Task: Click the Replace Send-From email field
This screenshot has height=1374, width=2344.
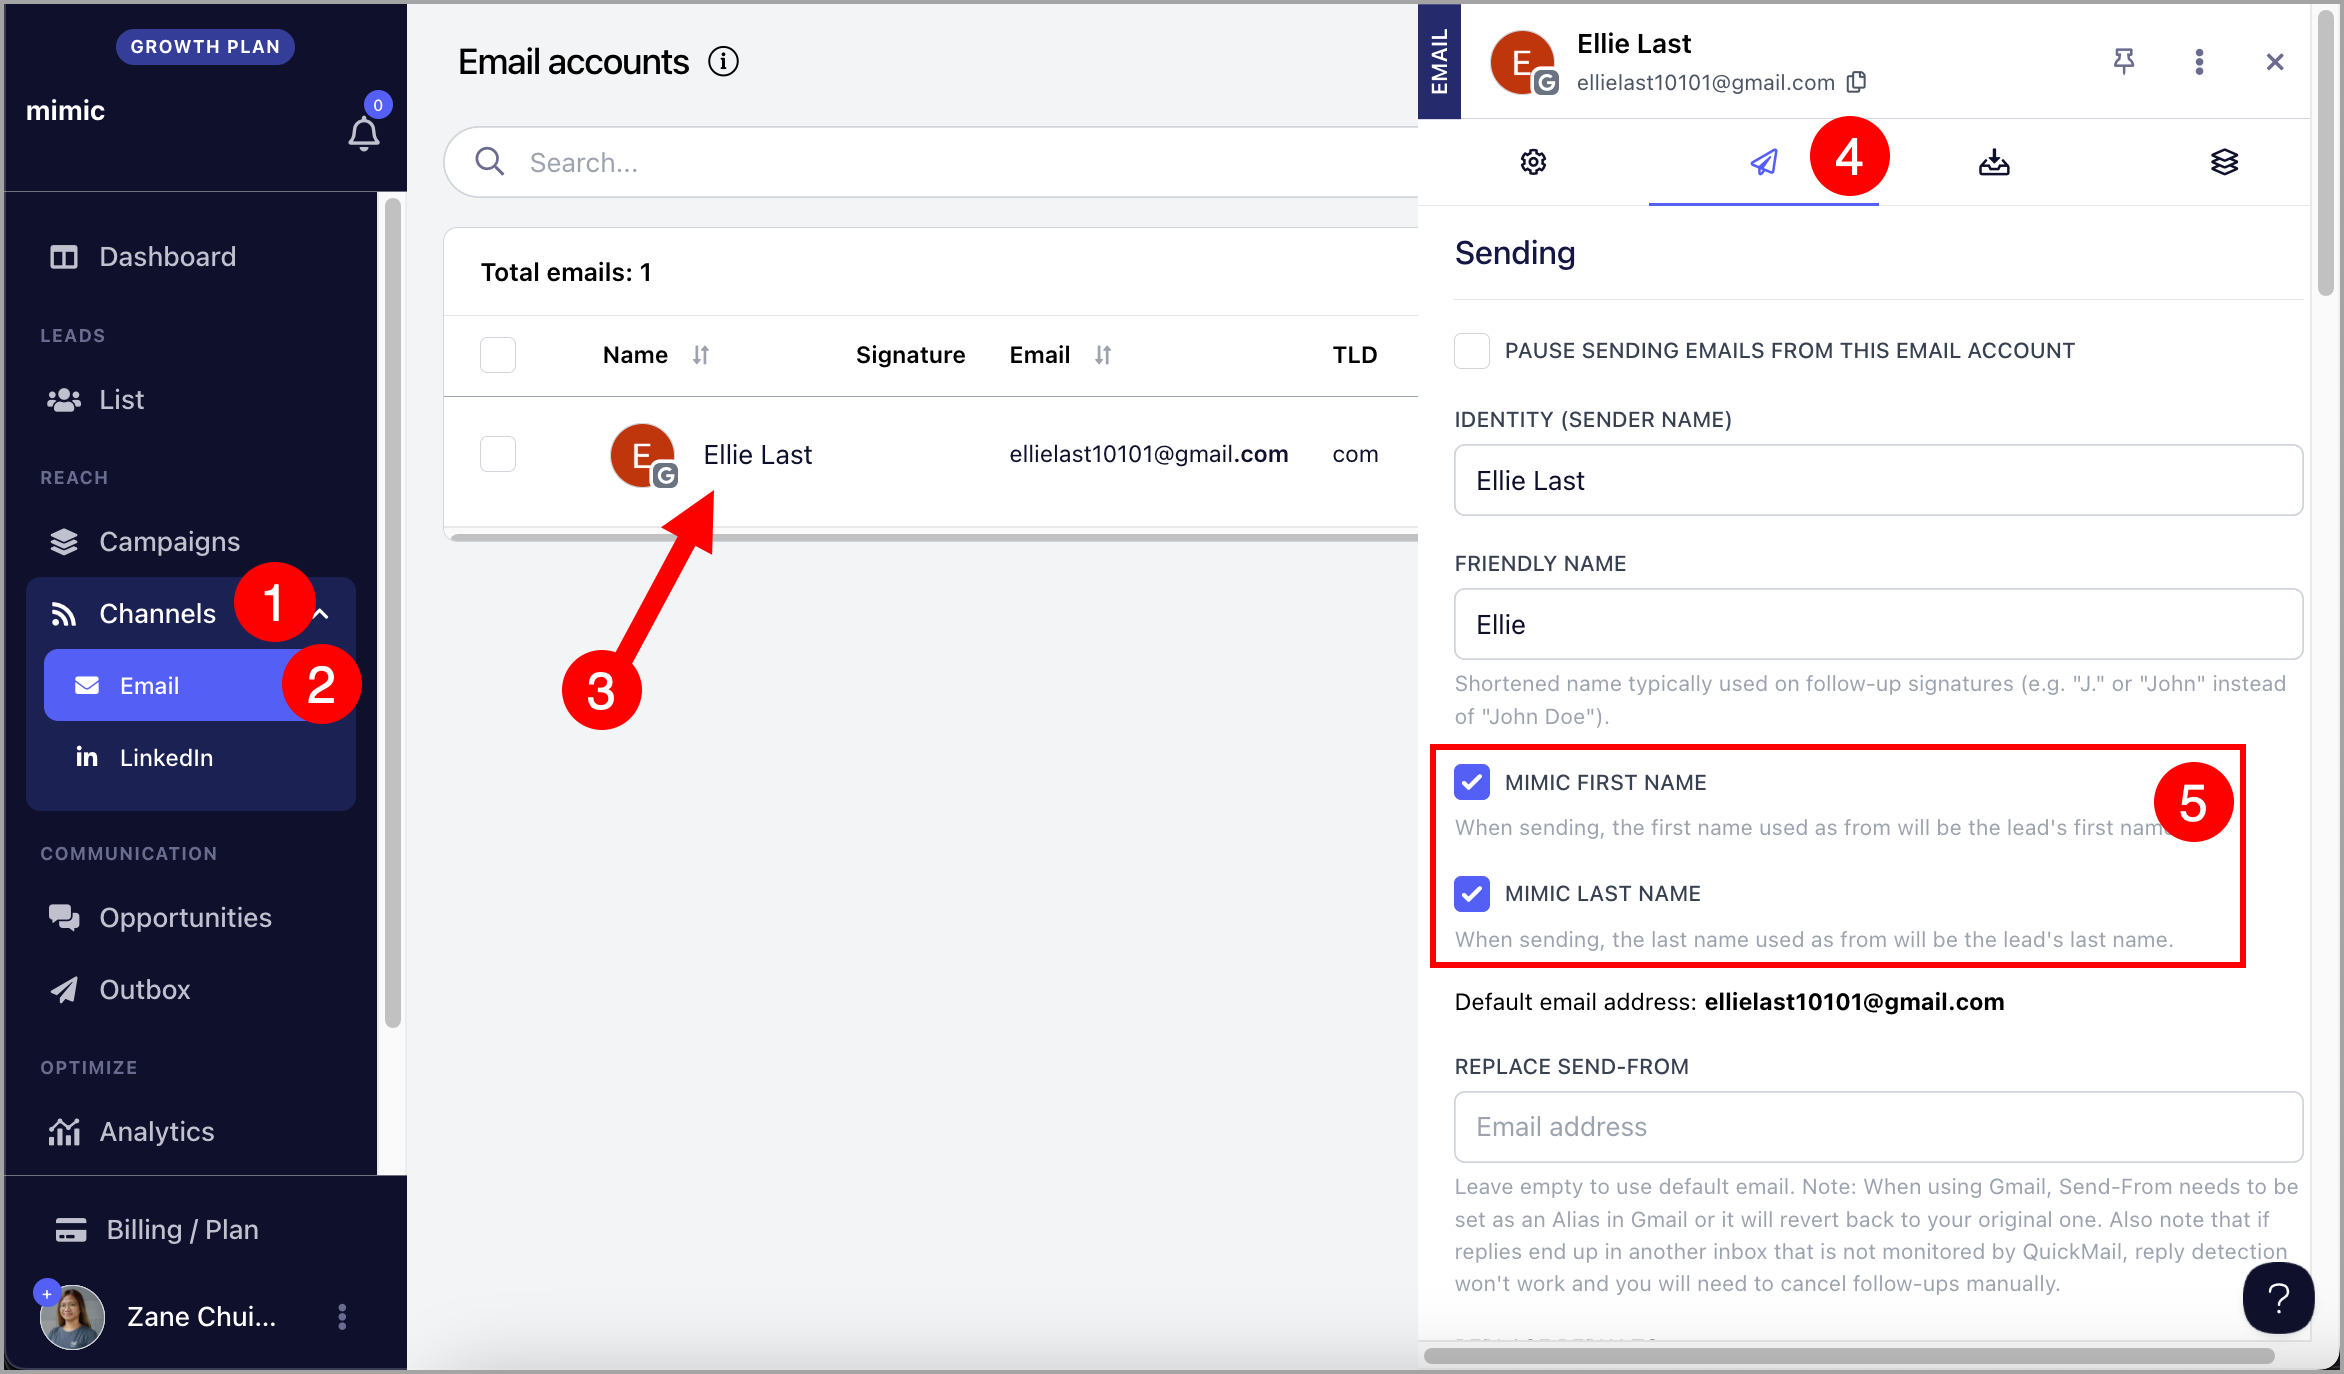Action: (1878, 1127)
